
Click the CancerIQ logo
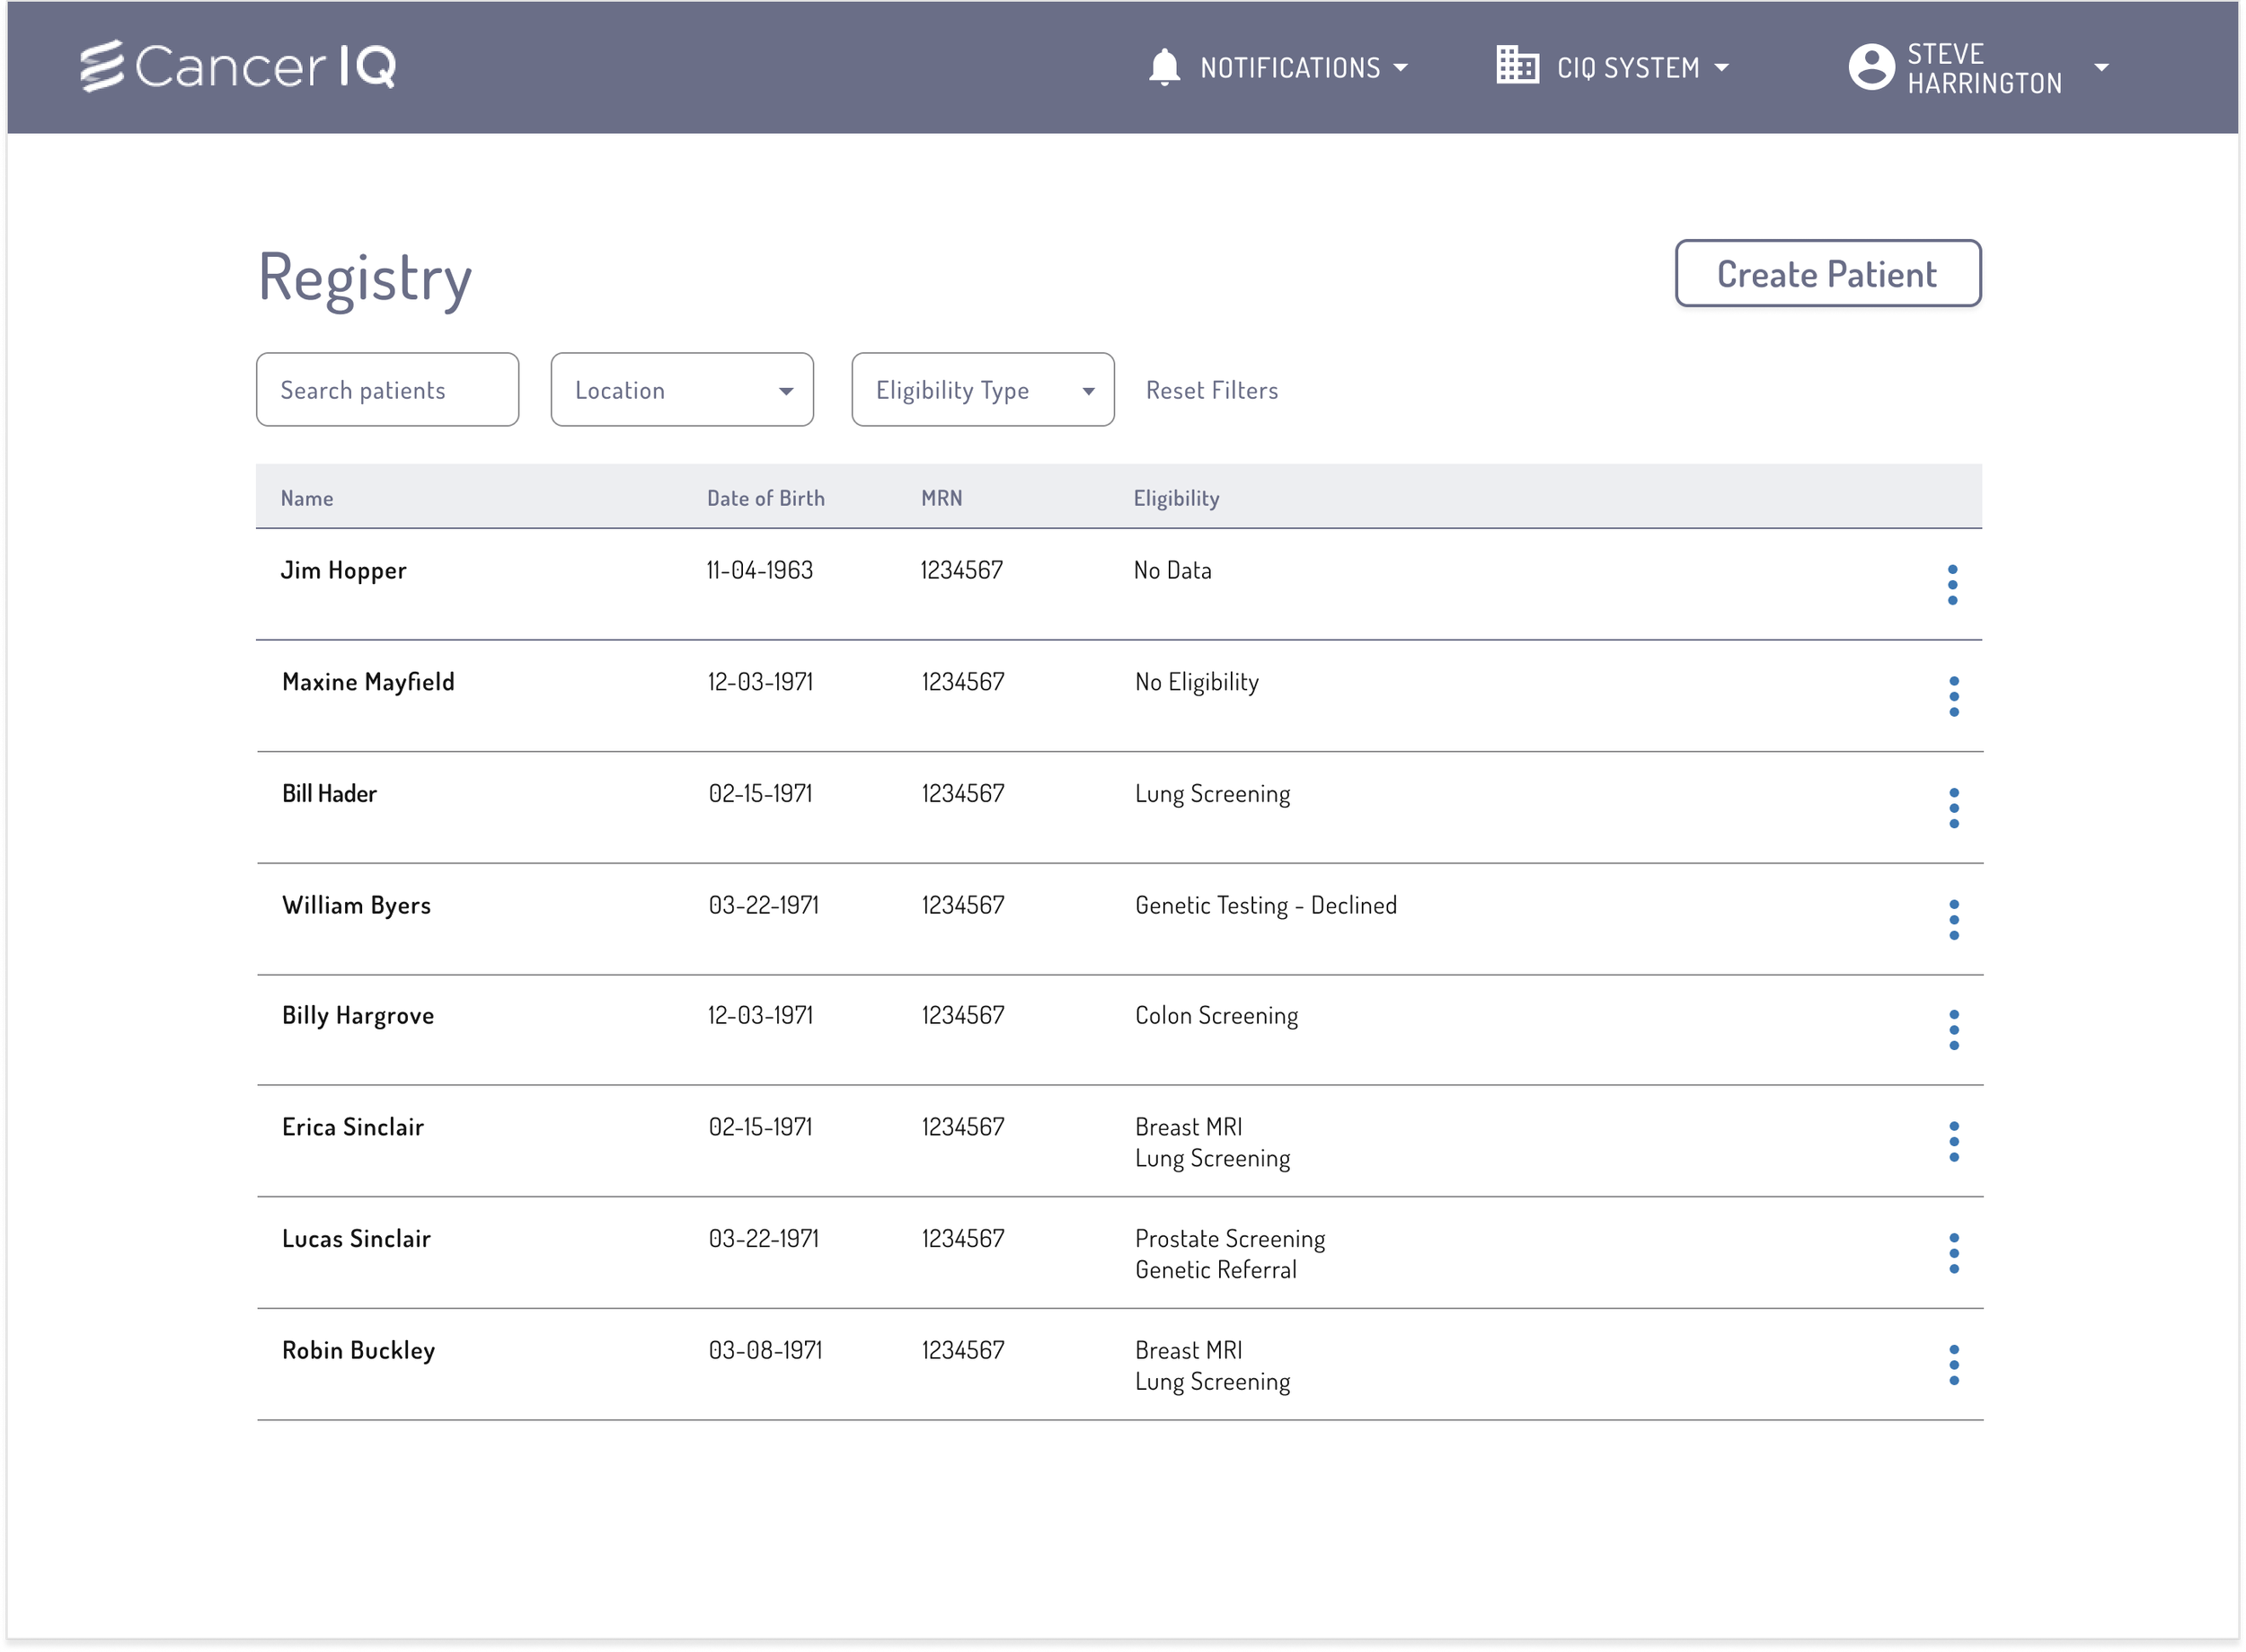pos(238,66)
